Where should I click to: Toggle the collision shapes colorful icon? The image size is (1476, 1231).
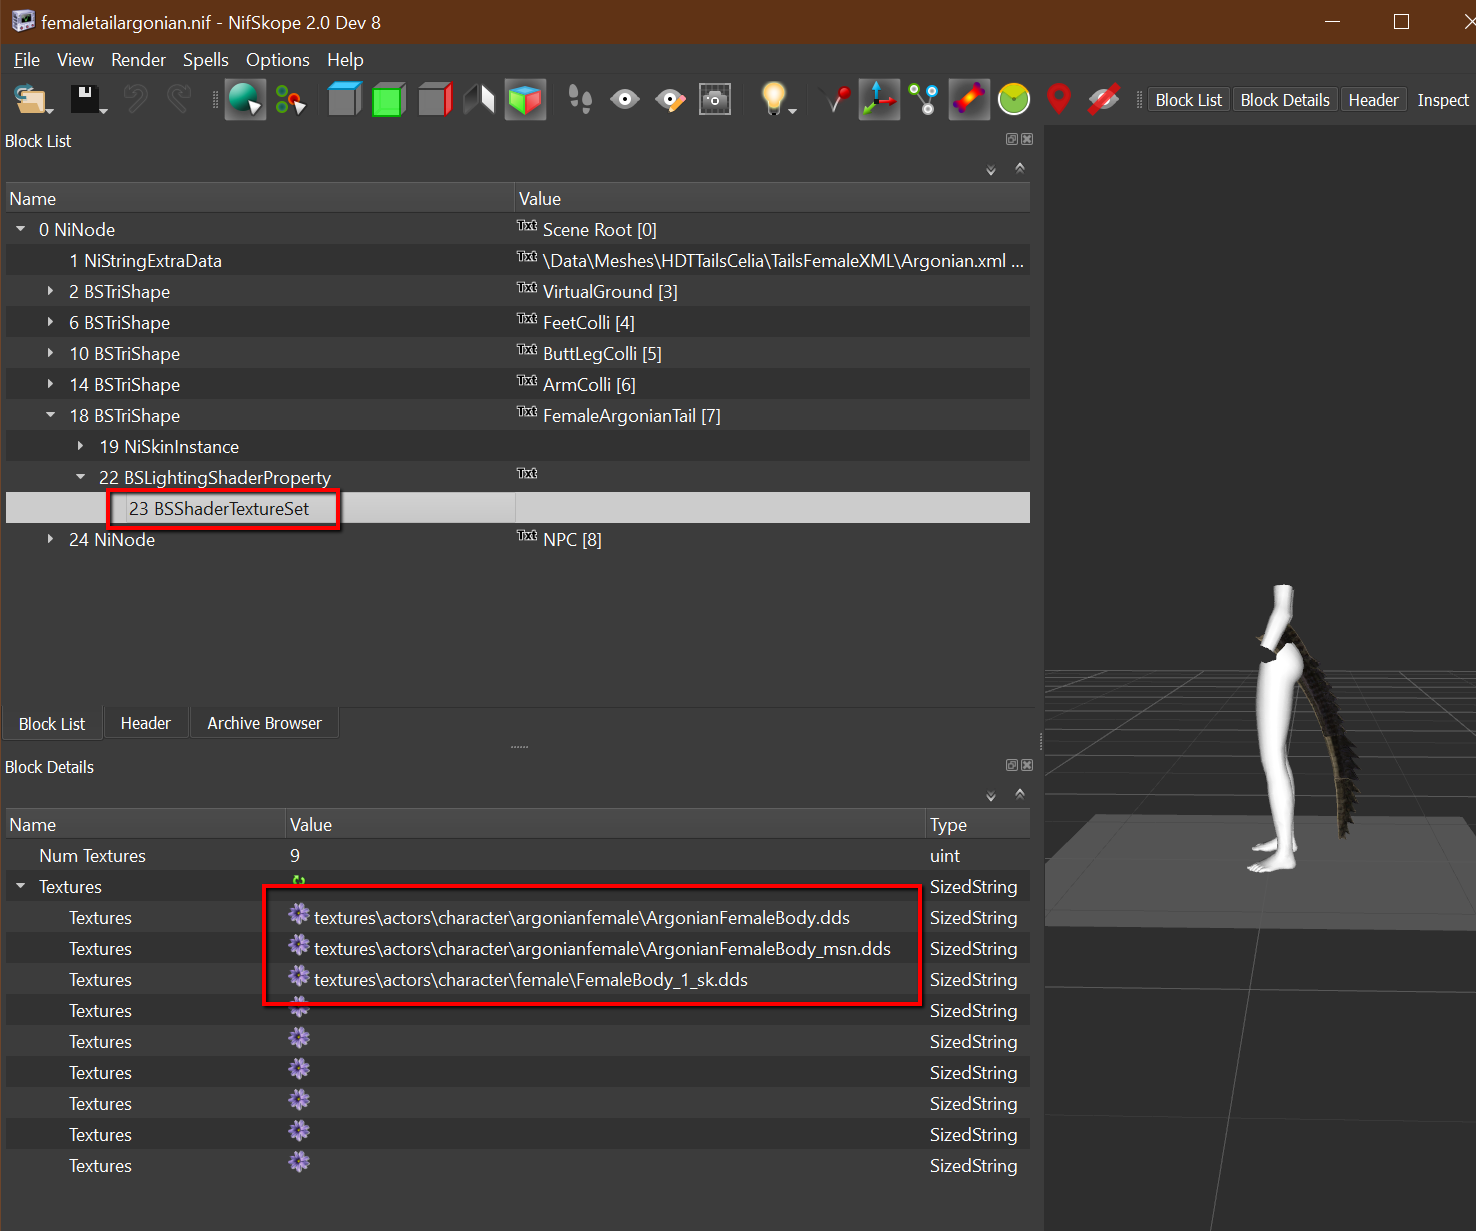[x=969, y=99]
